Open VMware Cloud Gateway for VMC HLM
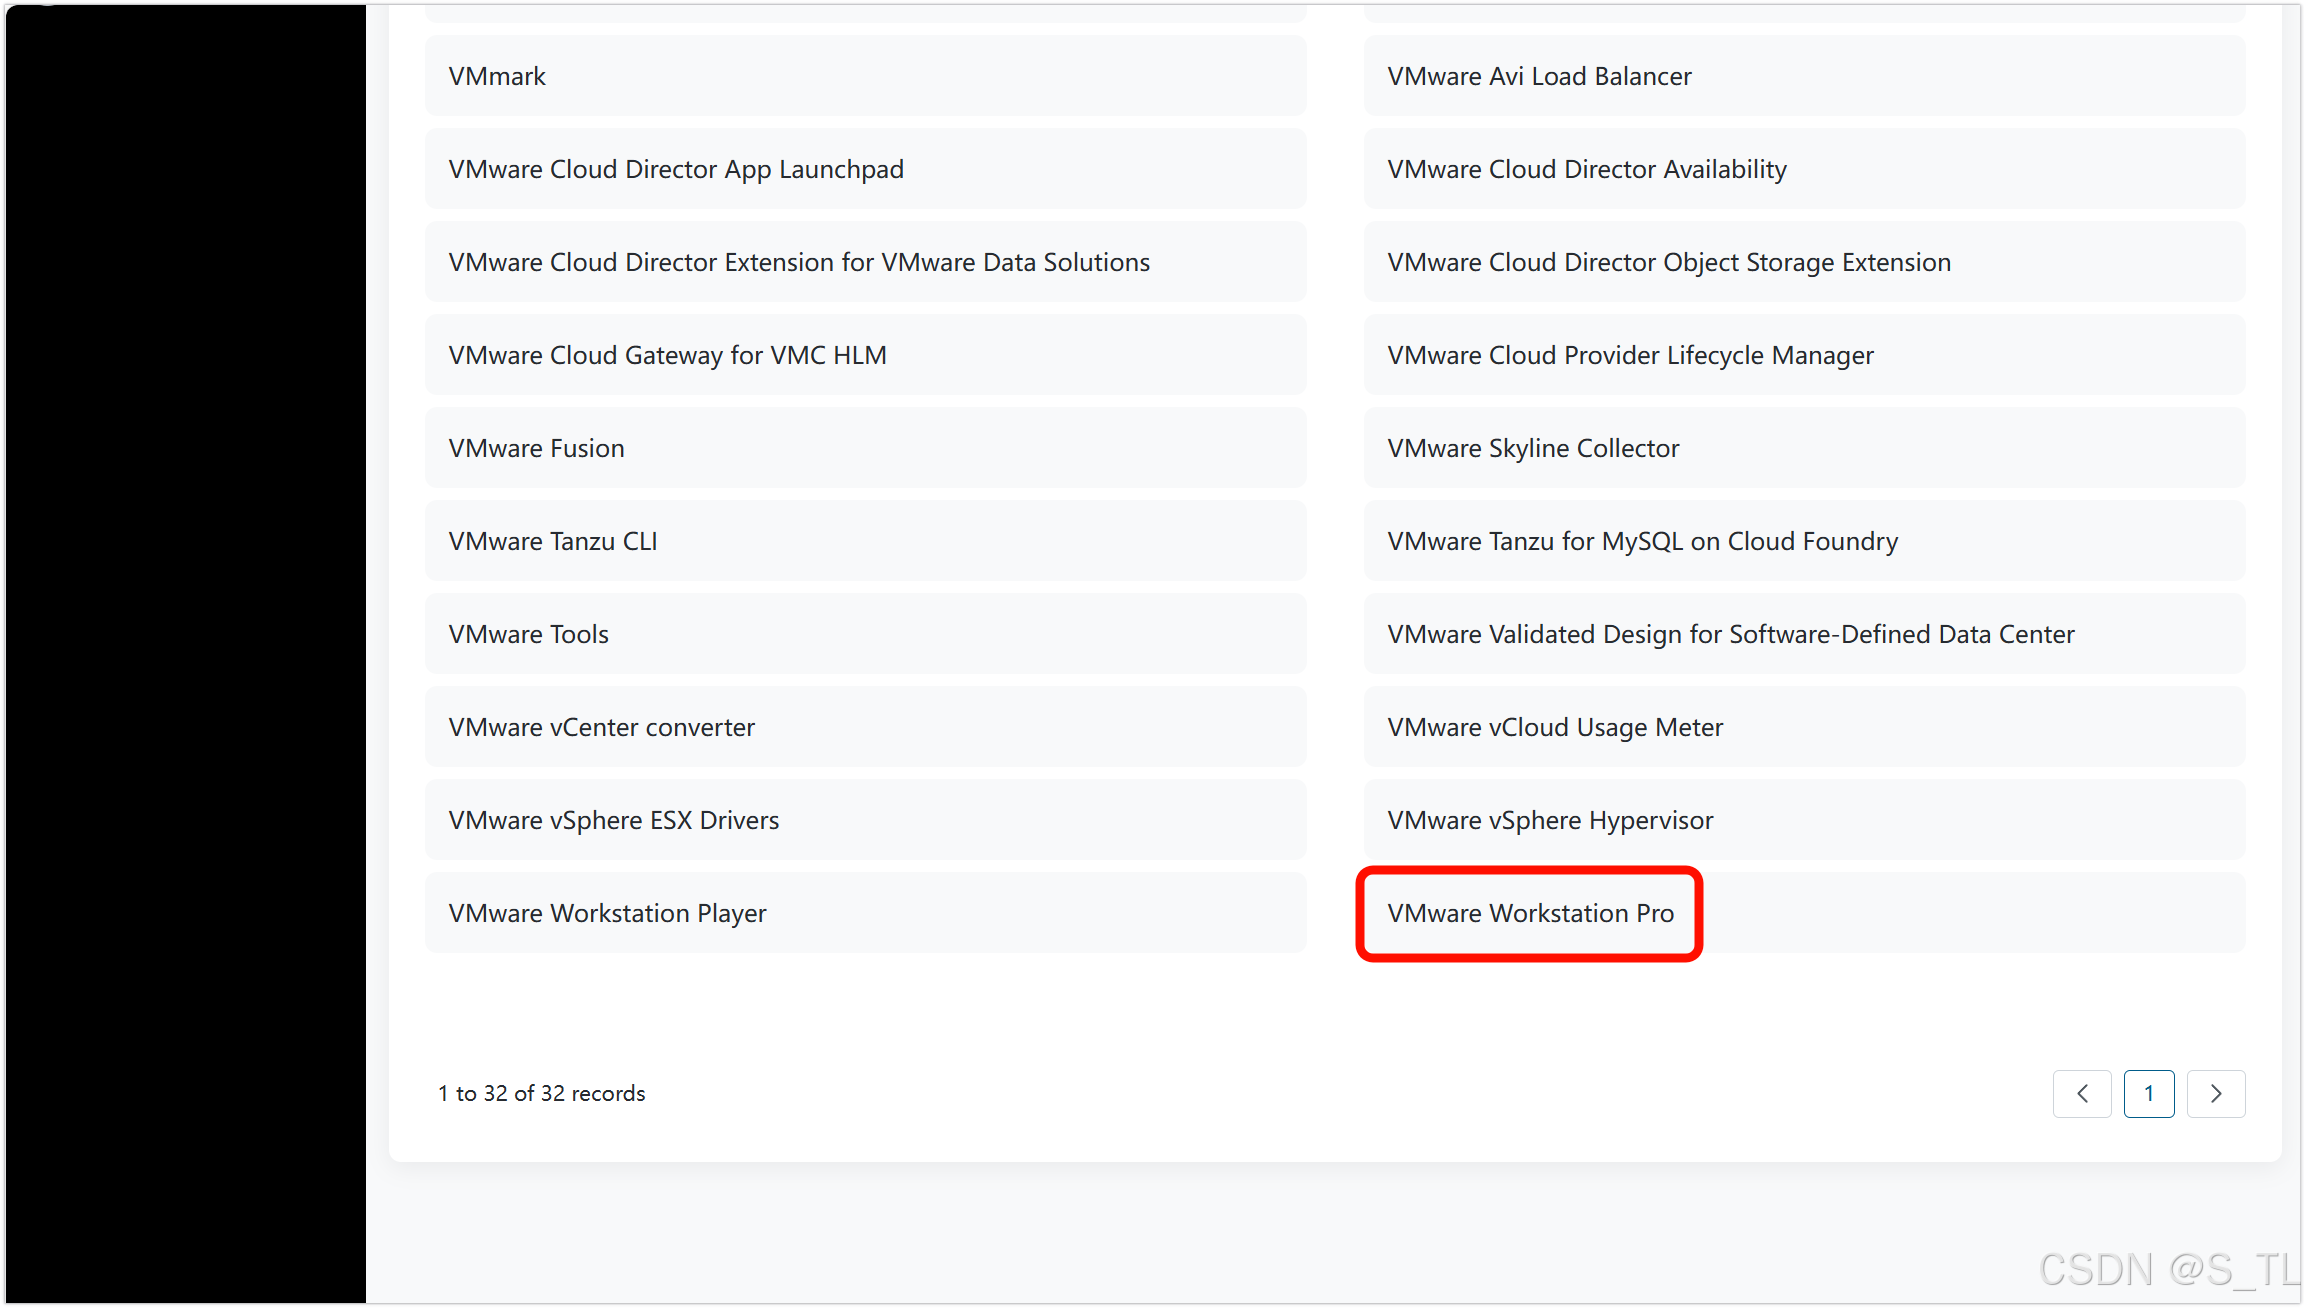2305x1308 pixels. point(667,355)
